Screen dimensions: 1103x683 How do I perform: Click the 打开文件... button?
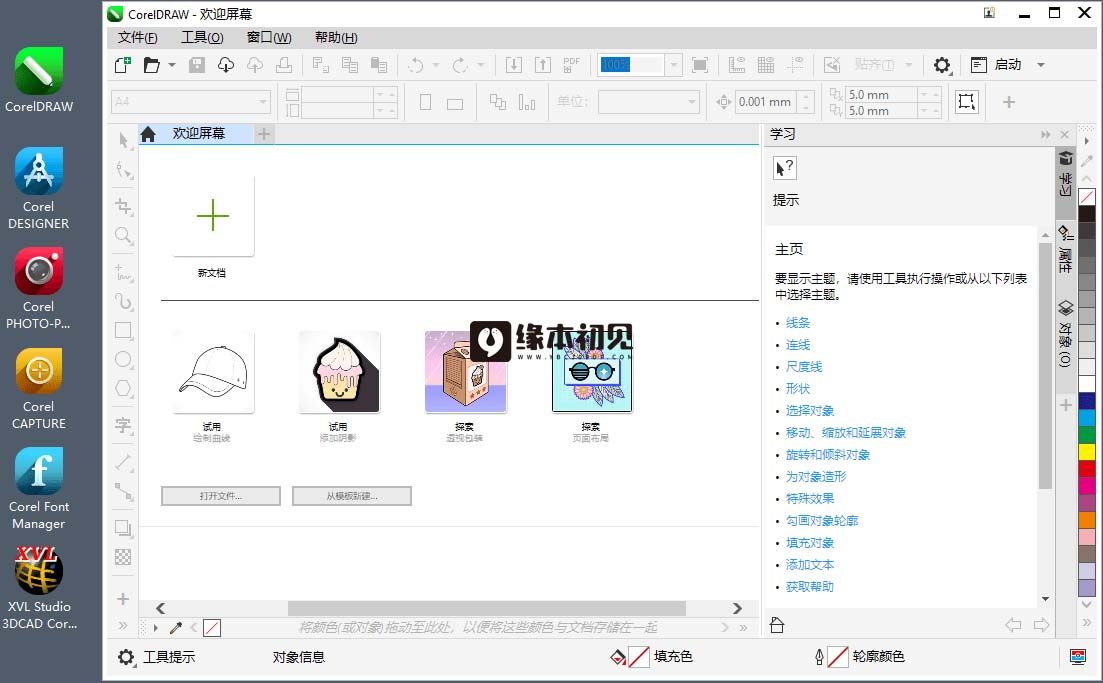pyautogui.click(x=221, y=496)
